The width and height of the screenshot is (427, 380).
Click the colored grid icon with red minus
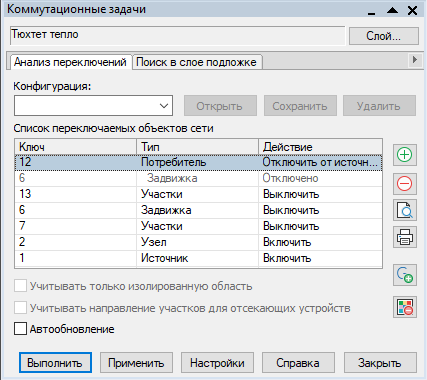pos(405,307)
